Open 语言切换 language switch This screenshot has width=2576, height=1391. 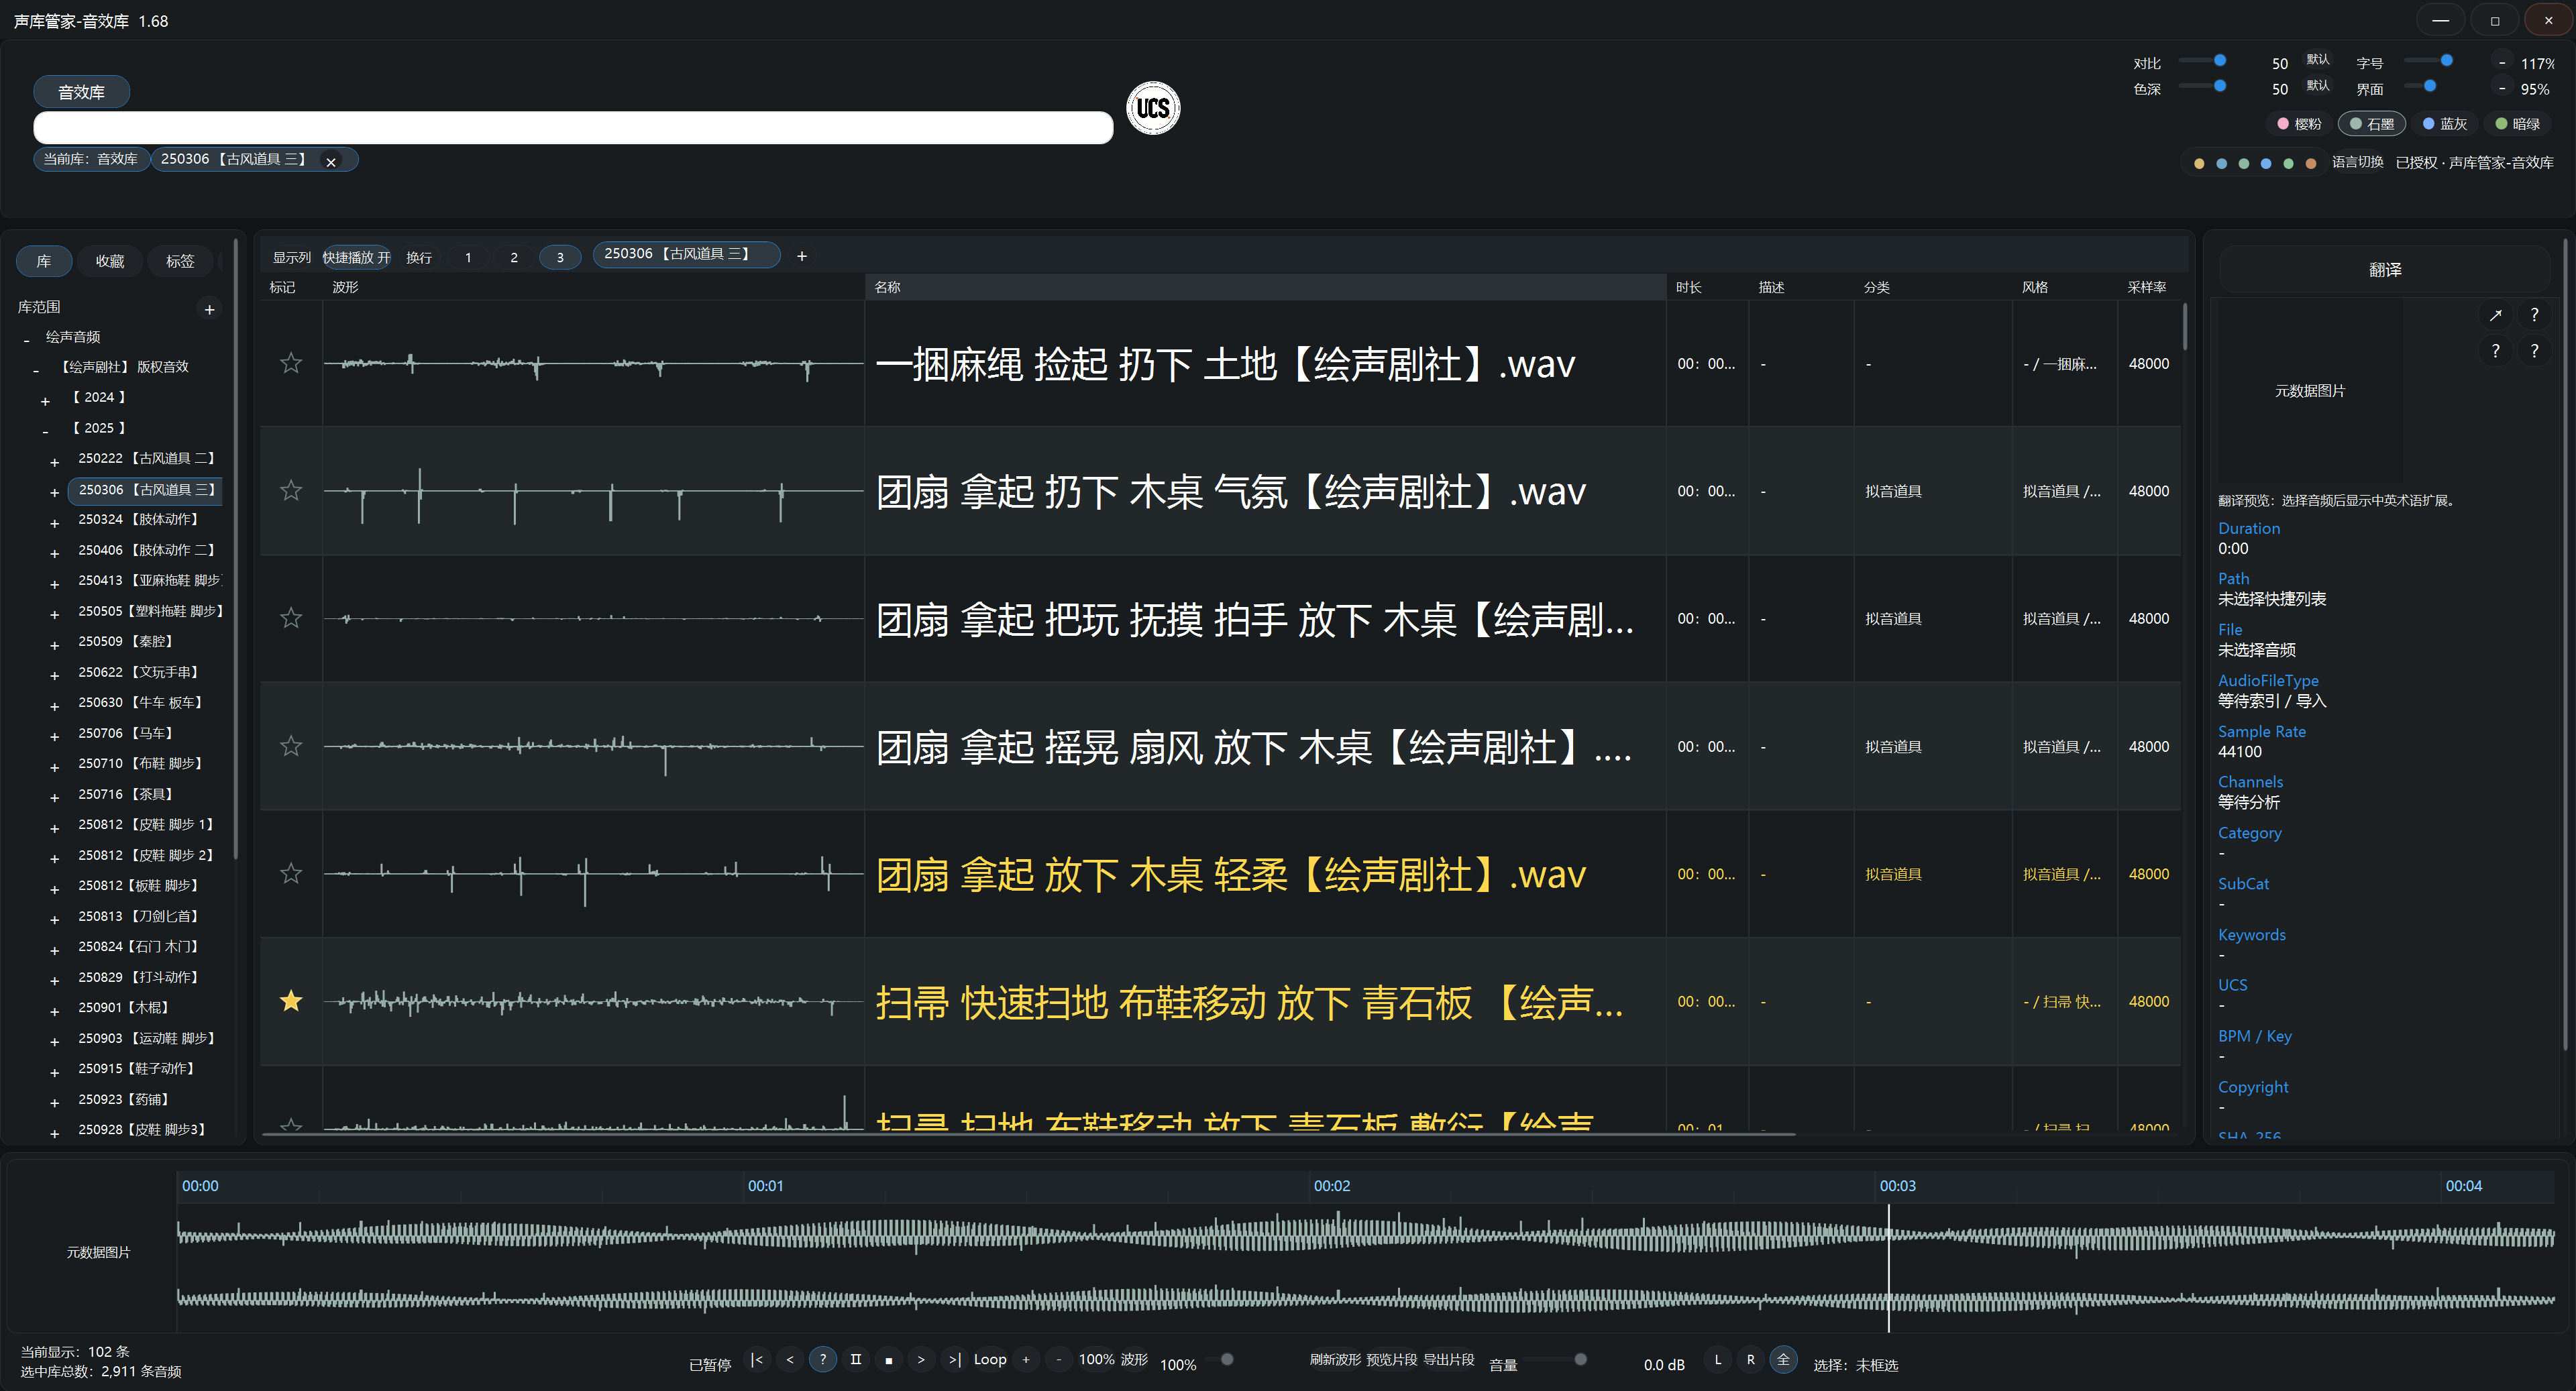[x=2358, y=162]
